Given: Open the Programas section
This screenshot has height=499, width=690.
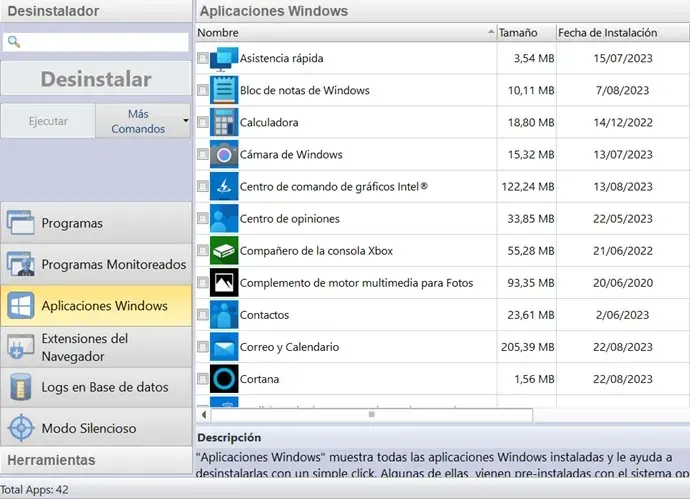Looking at the screenshot, I should tap(96, 223).
